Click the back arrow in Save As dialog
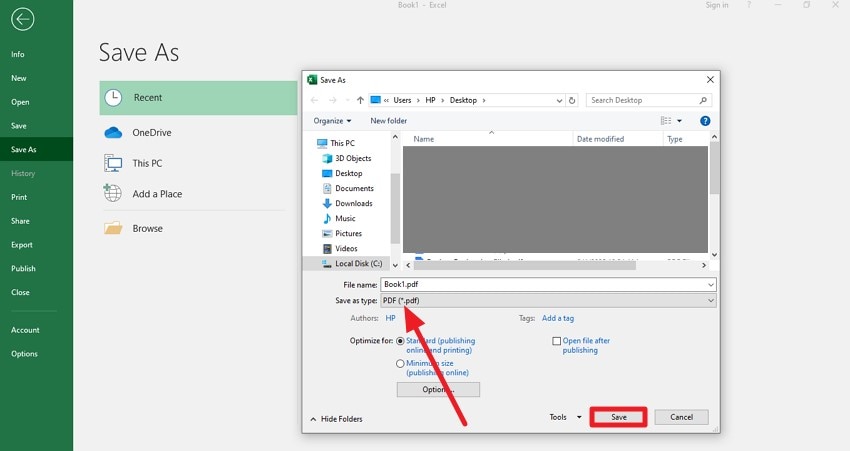The width and height of the screenshot is (850, 451). 314,100
